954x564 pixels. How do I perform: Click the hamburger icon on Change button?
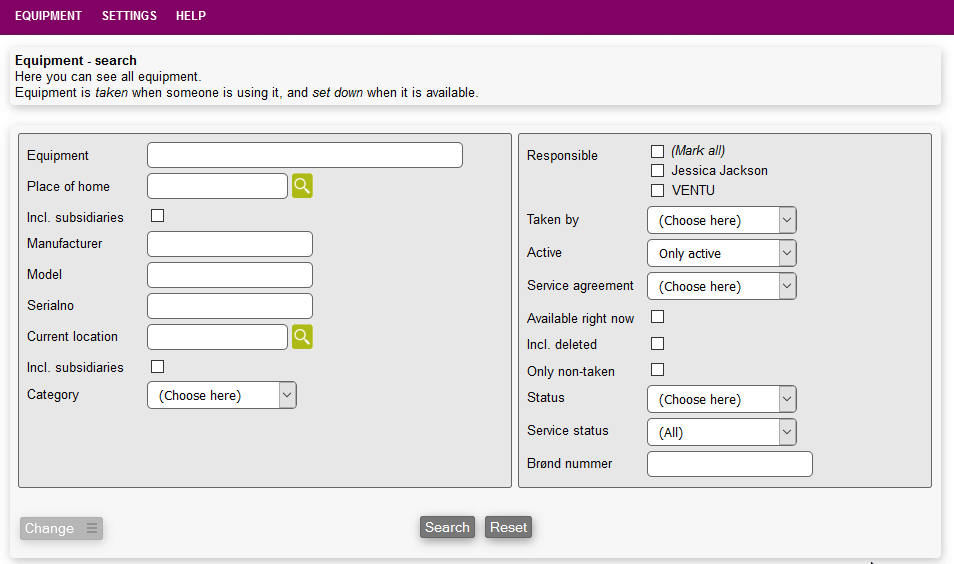pyautogui.click(x=92, y=528)
